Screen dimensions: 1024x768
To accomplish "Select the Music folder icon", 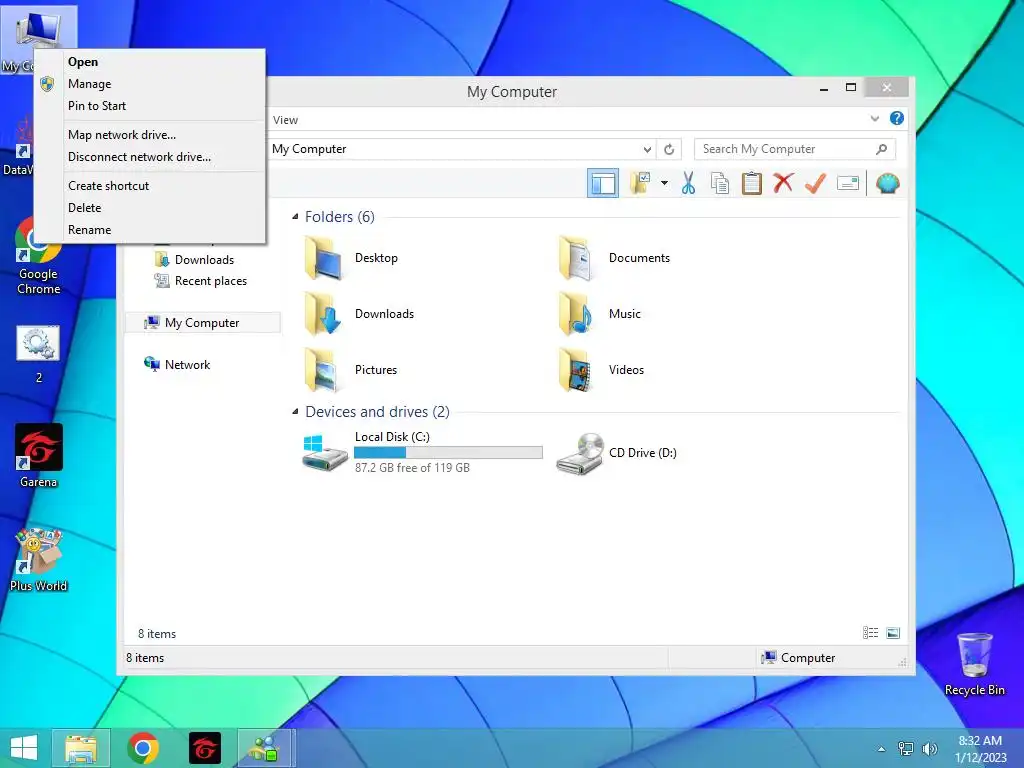I will click(x=577, y=314).
